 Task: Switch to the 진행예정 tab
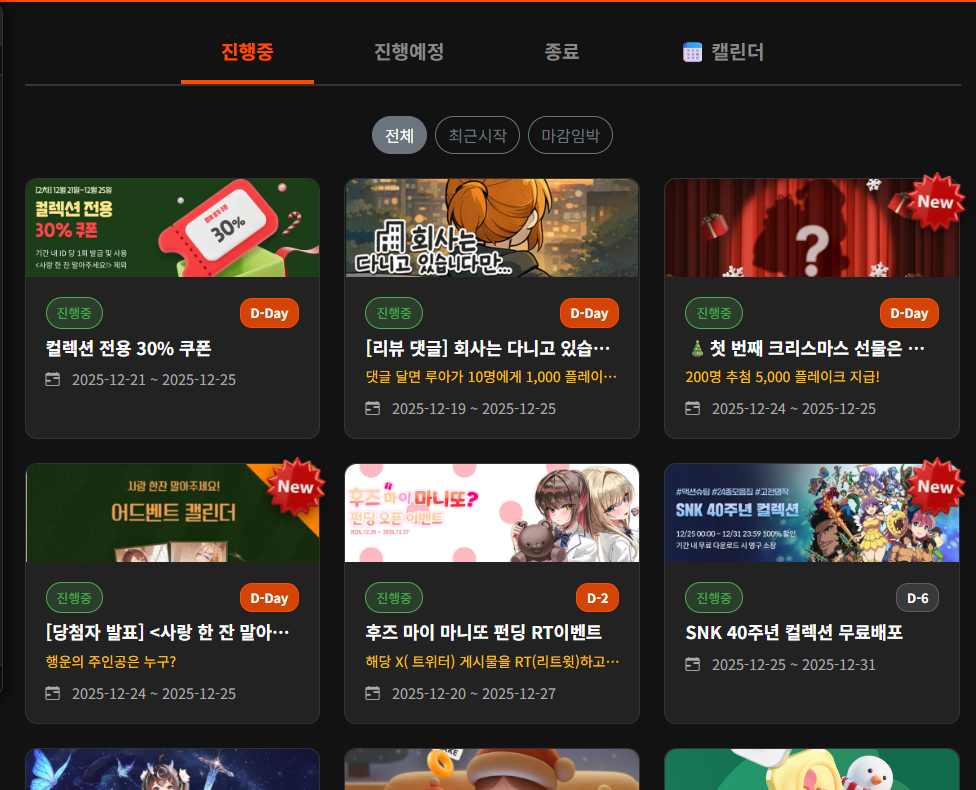(x=409, y=52)
